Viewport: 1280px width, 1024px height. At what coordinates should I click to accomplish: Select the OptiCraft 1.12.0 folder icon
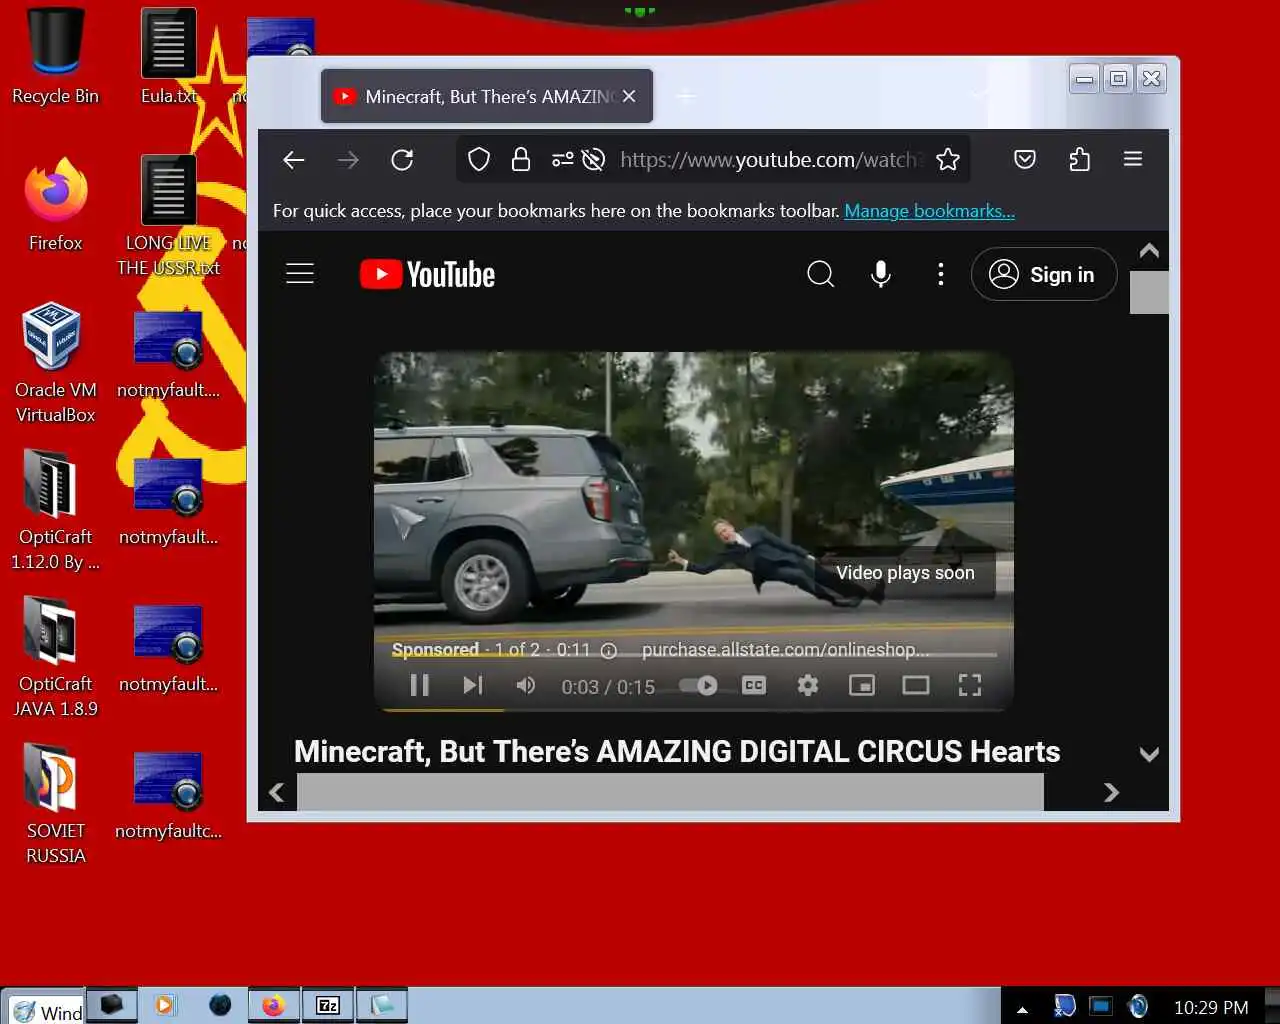(56, 510)
